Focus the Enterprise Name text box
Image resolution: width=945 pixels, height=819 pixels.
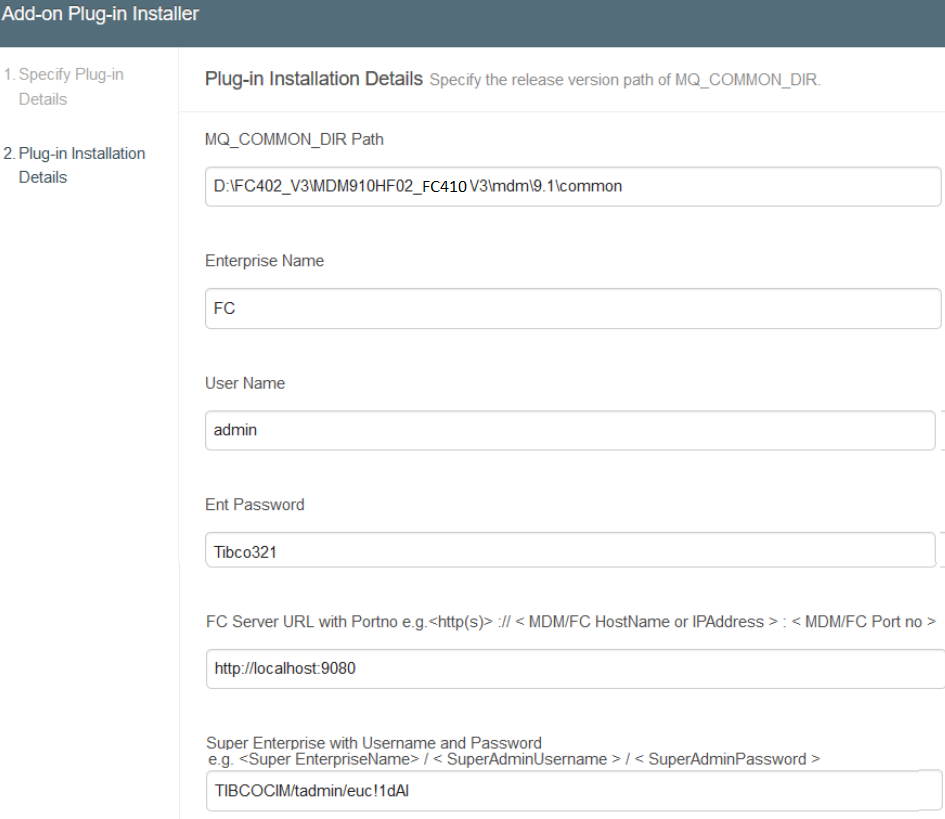tap(572, 309)
